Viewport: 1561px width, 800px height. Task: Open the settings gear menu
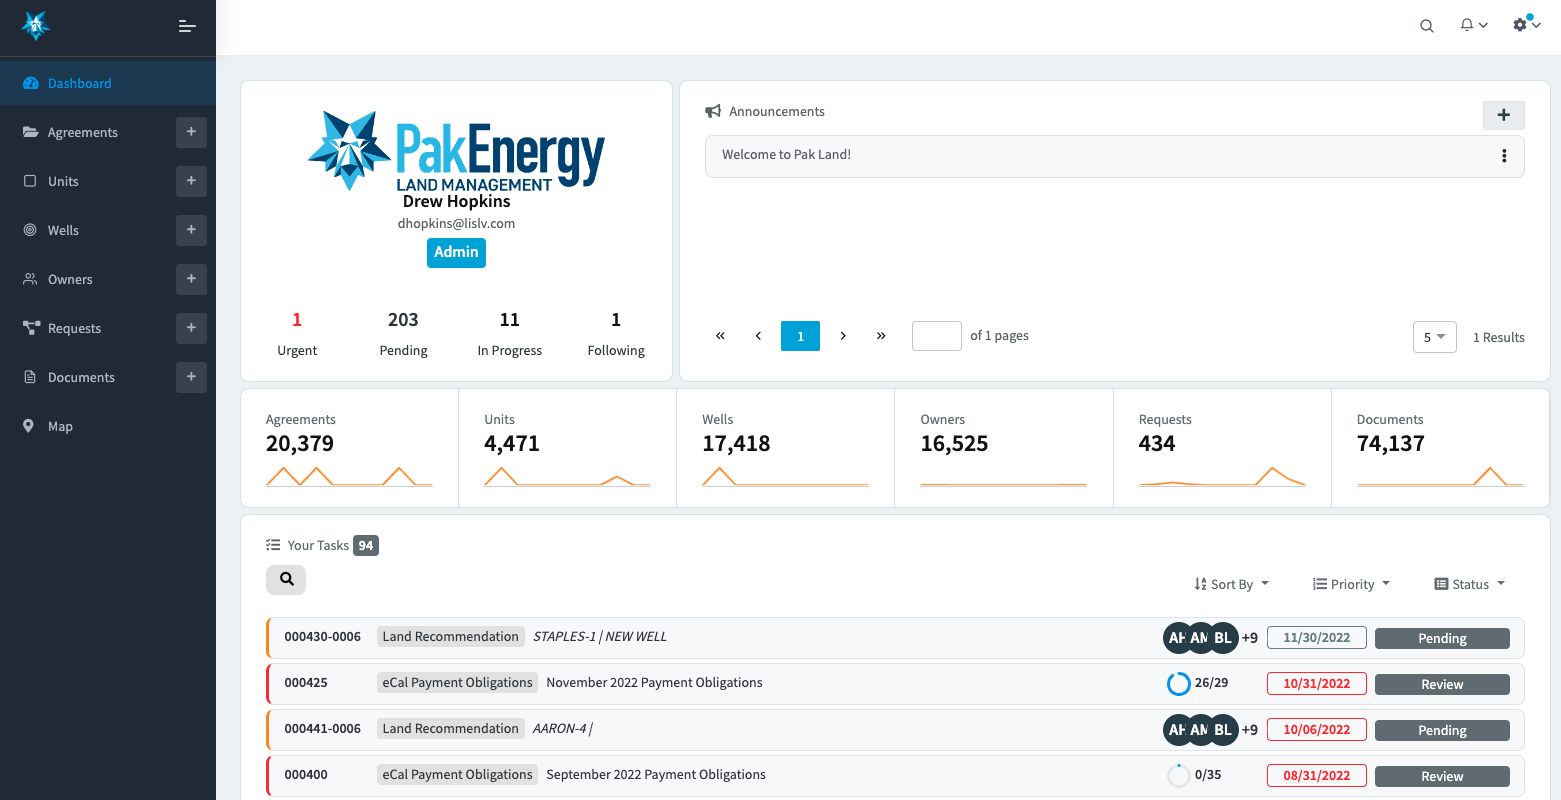(x=1526, y=24)
